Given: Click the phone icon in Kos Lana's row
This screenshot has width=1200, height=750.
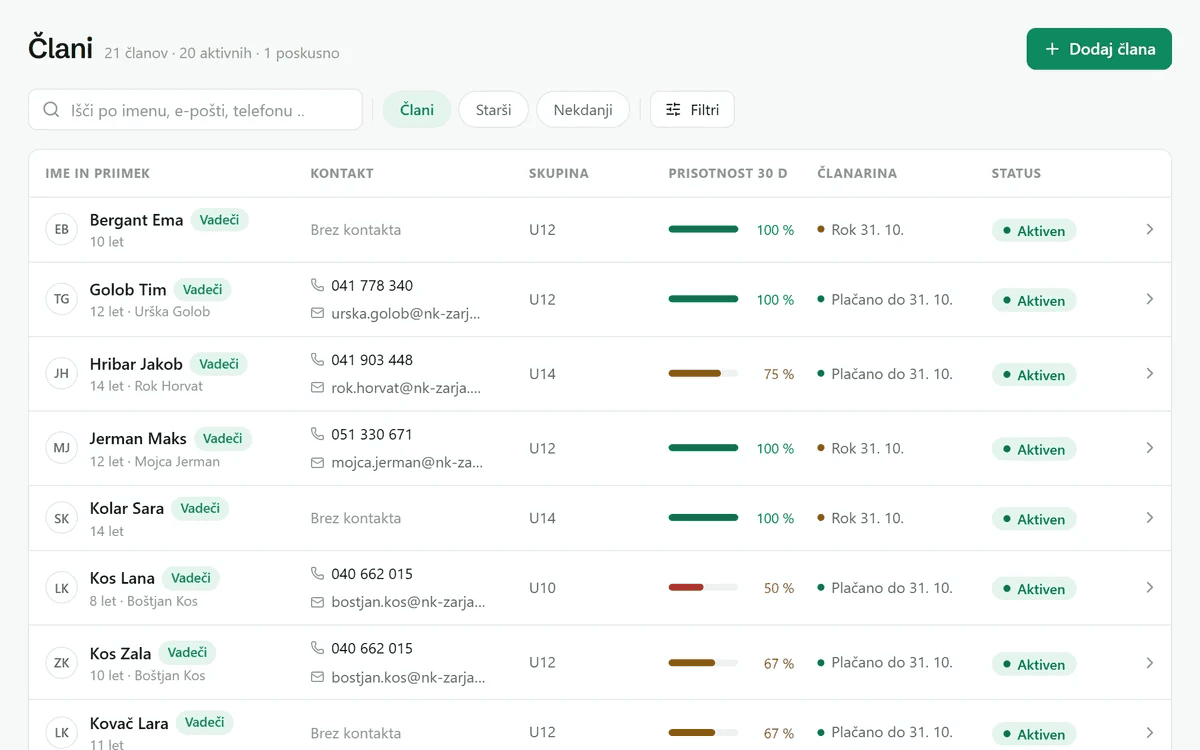Looking at the screenshot, I should coord(318,573).
